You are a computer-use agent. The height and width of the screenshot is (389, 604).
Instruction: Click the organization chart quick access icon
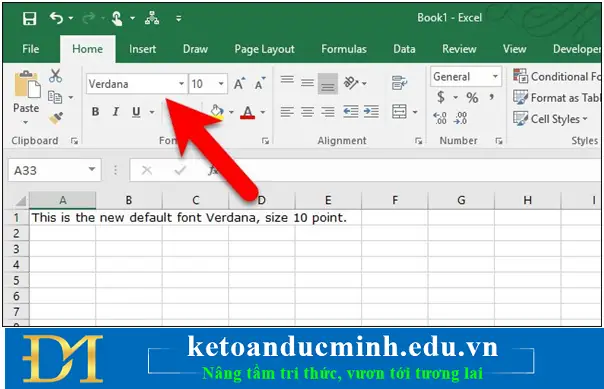pyautogui.click(x=152, y=18)
